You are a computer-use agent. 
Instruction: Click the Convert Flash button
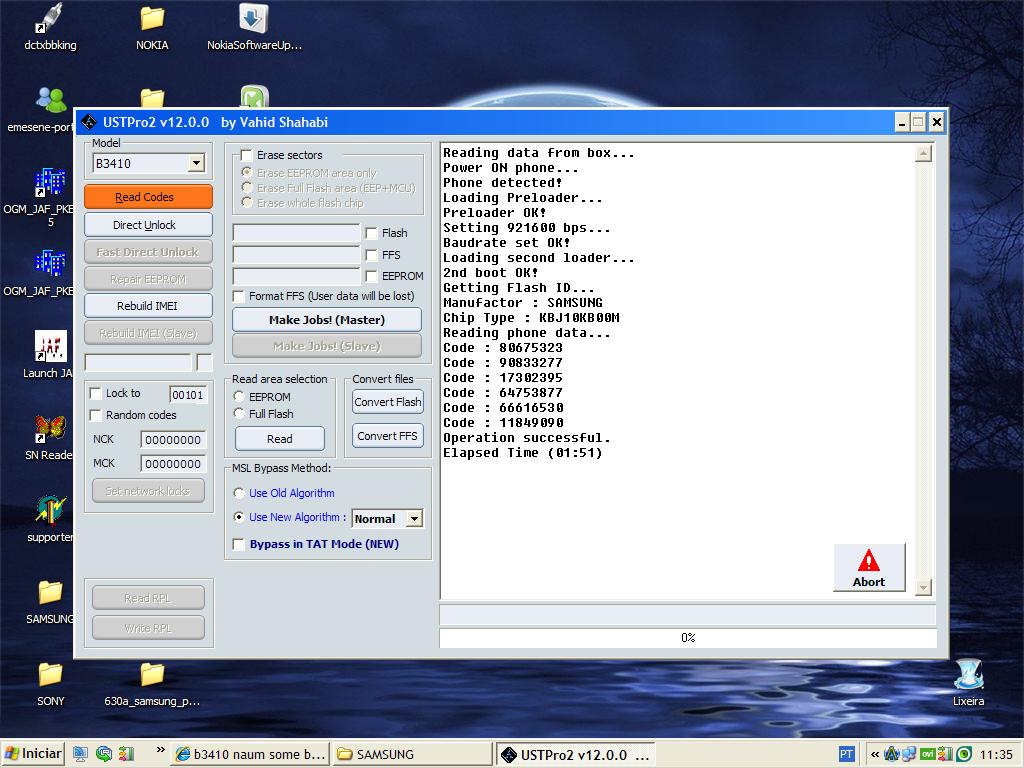pos(388,402)
